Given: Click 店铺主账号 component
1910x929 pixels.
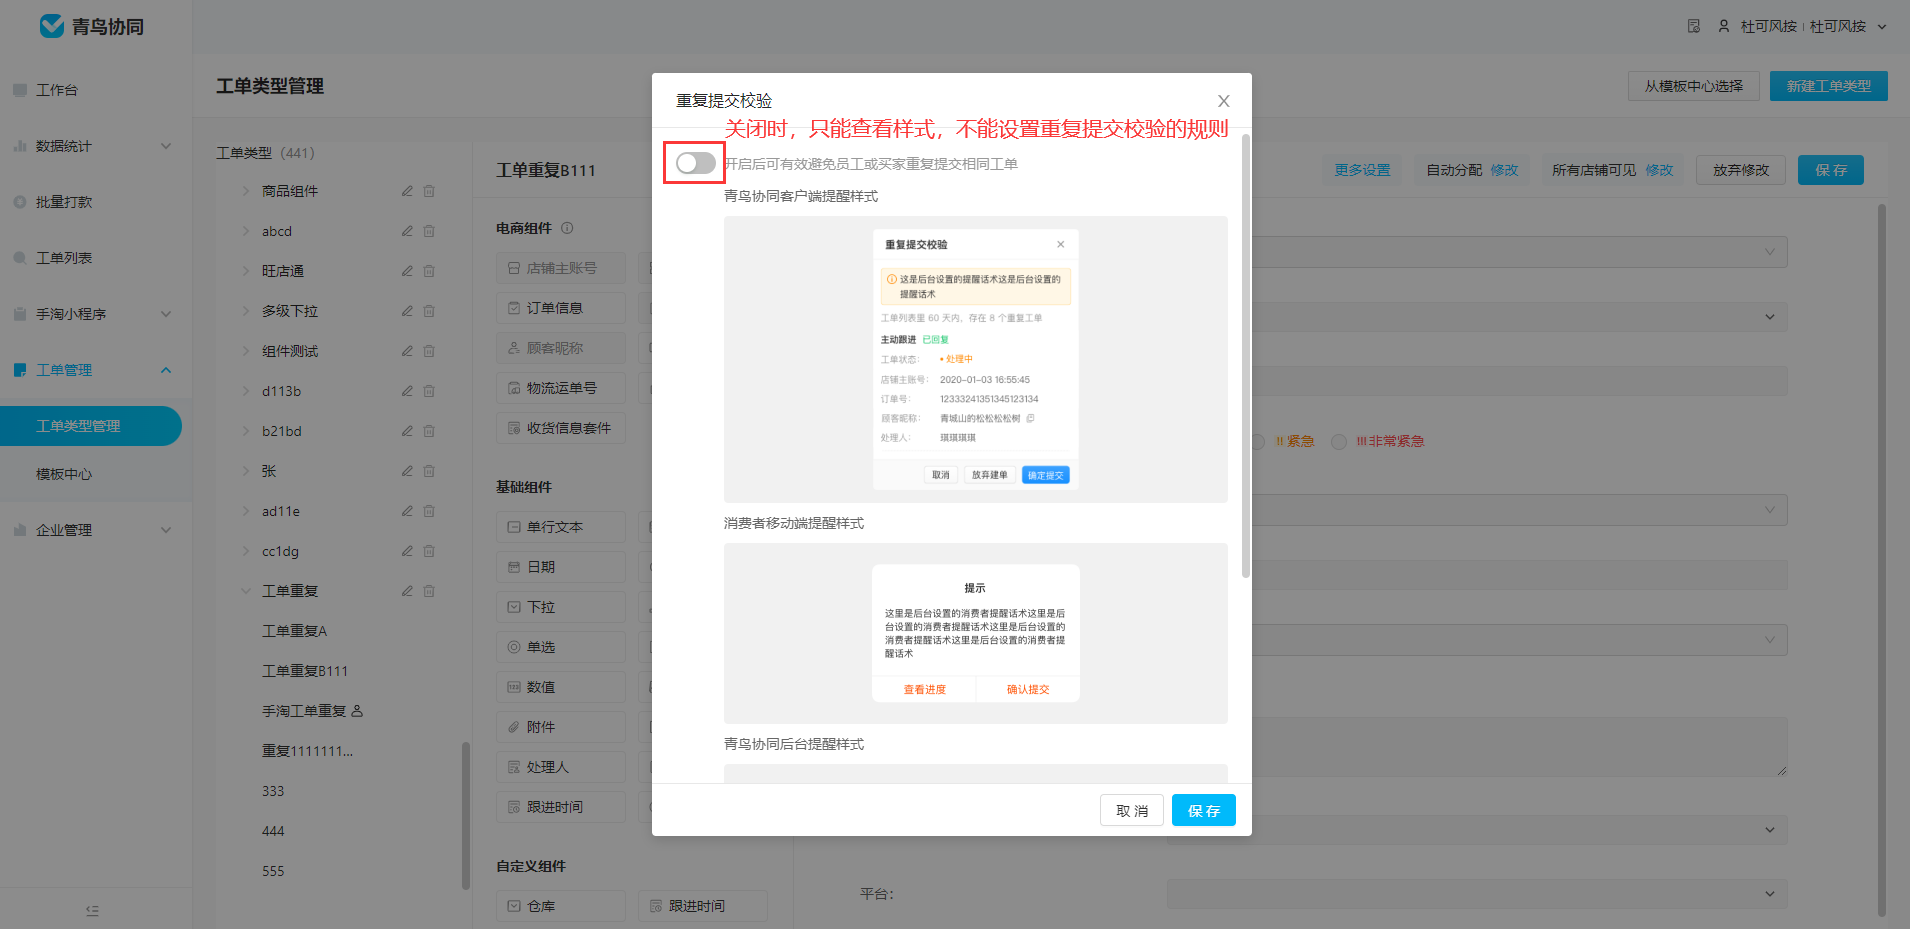Looking at the screenshot, I should coord(561,268).
